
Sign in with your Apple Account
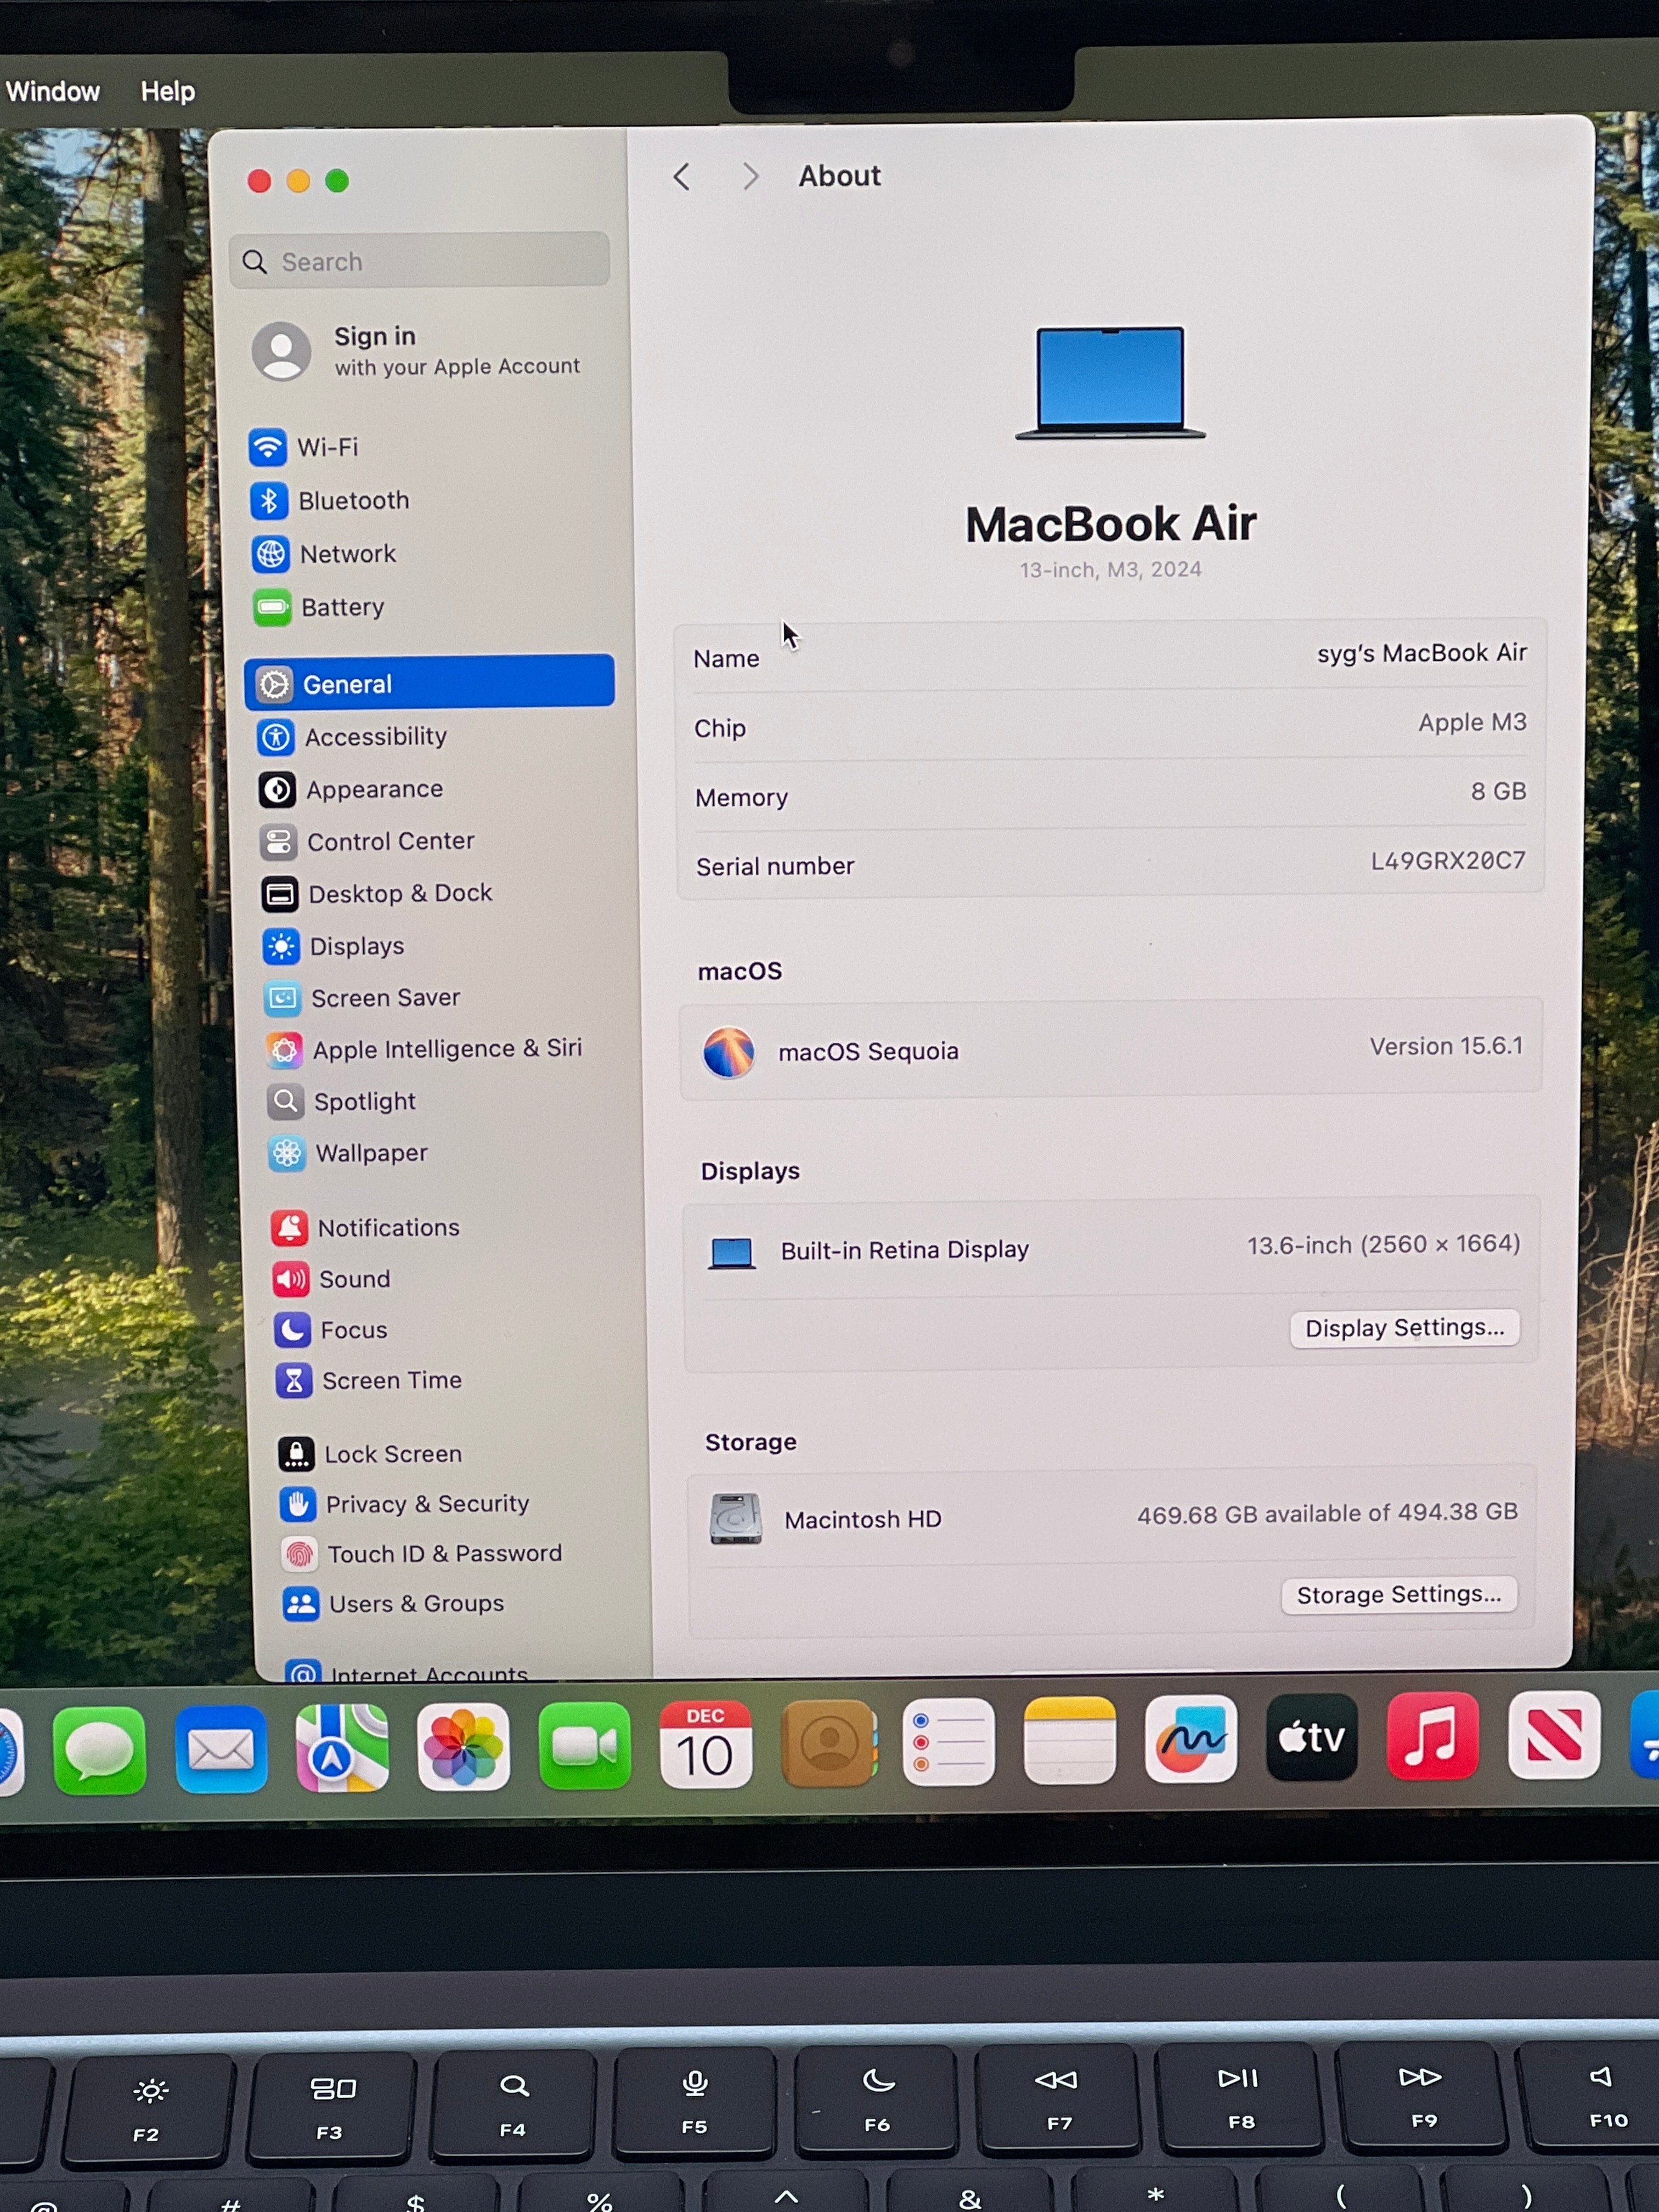pos(417,351)
